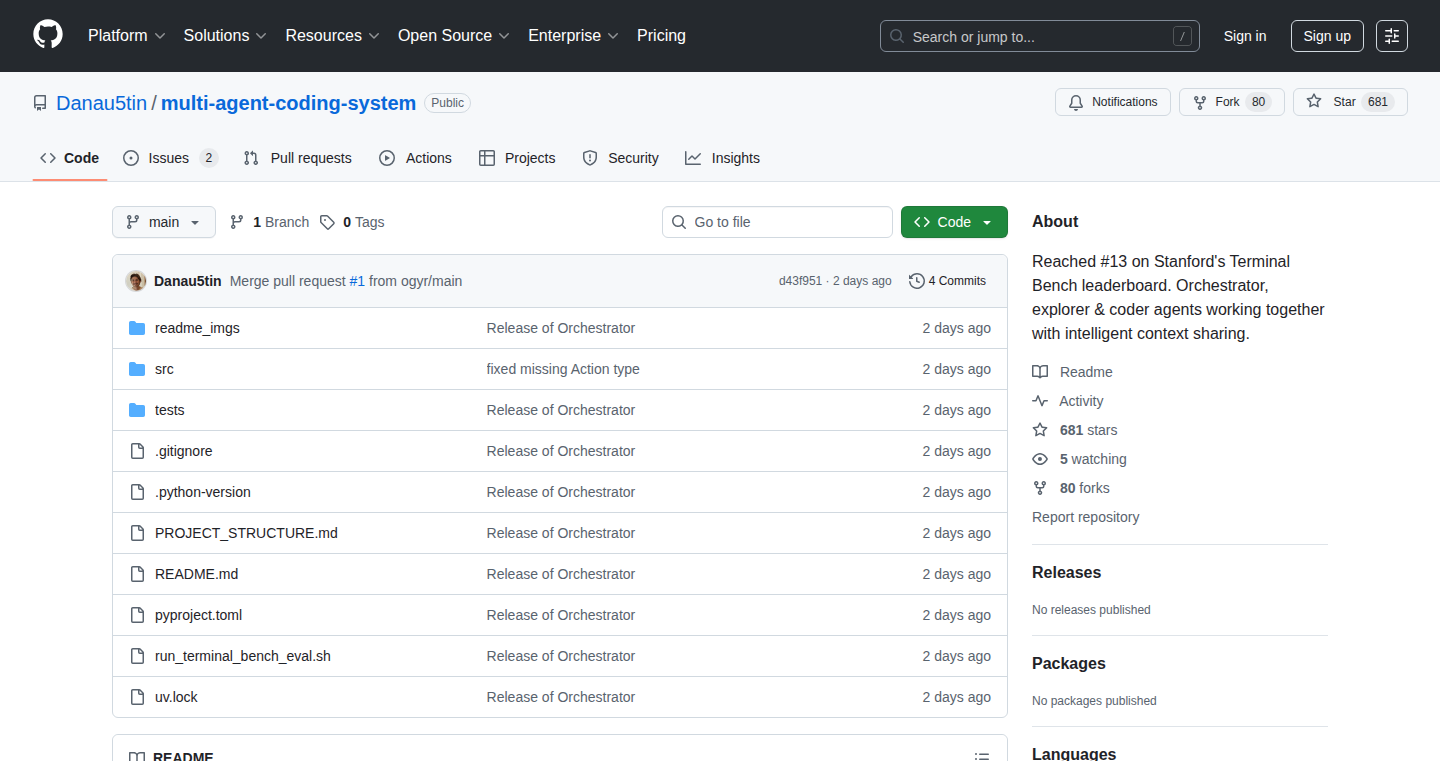This screenshot has width=1440, height=761.
Task: Click the tag icon next to Tags
Action: click(327, 222)
